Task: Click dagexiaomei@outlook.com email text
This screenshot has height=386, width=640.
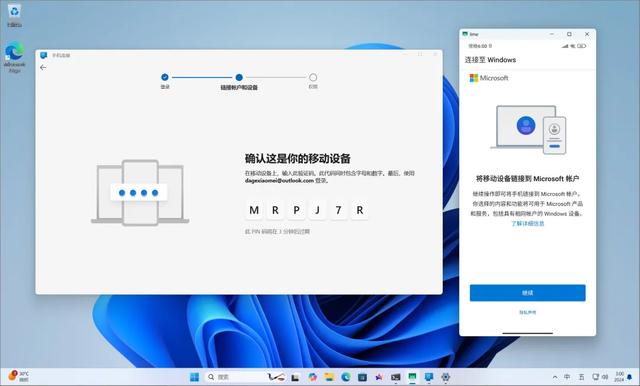Action: pyautogui.click(x=279, y=180)
